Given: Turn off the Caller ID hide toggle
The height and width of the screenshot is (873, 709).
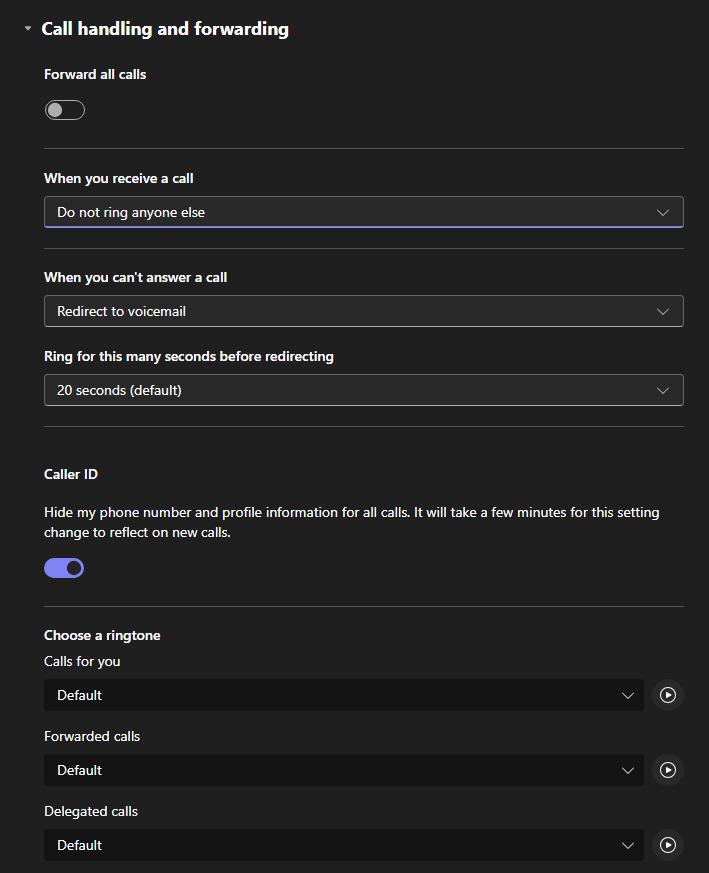Looking at the screenshot, I should coord(64,568).
